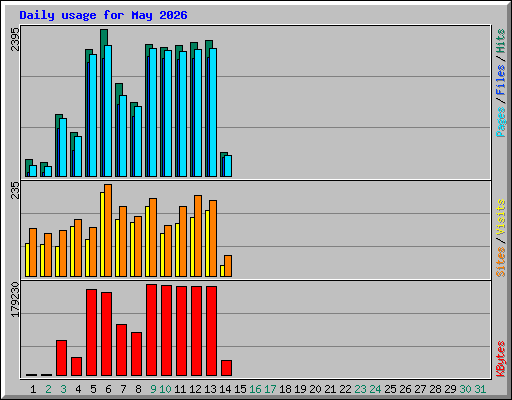Click the "Daily usage for May 2026" title
The height and width of the screenshot is (400, 512).
(x=103, y=15)
